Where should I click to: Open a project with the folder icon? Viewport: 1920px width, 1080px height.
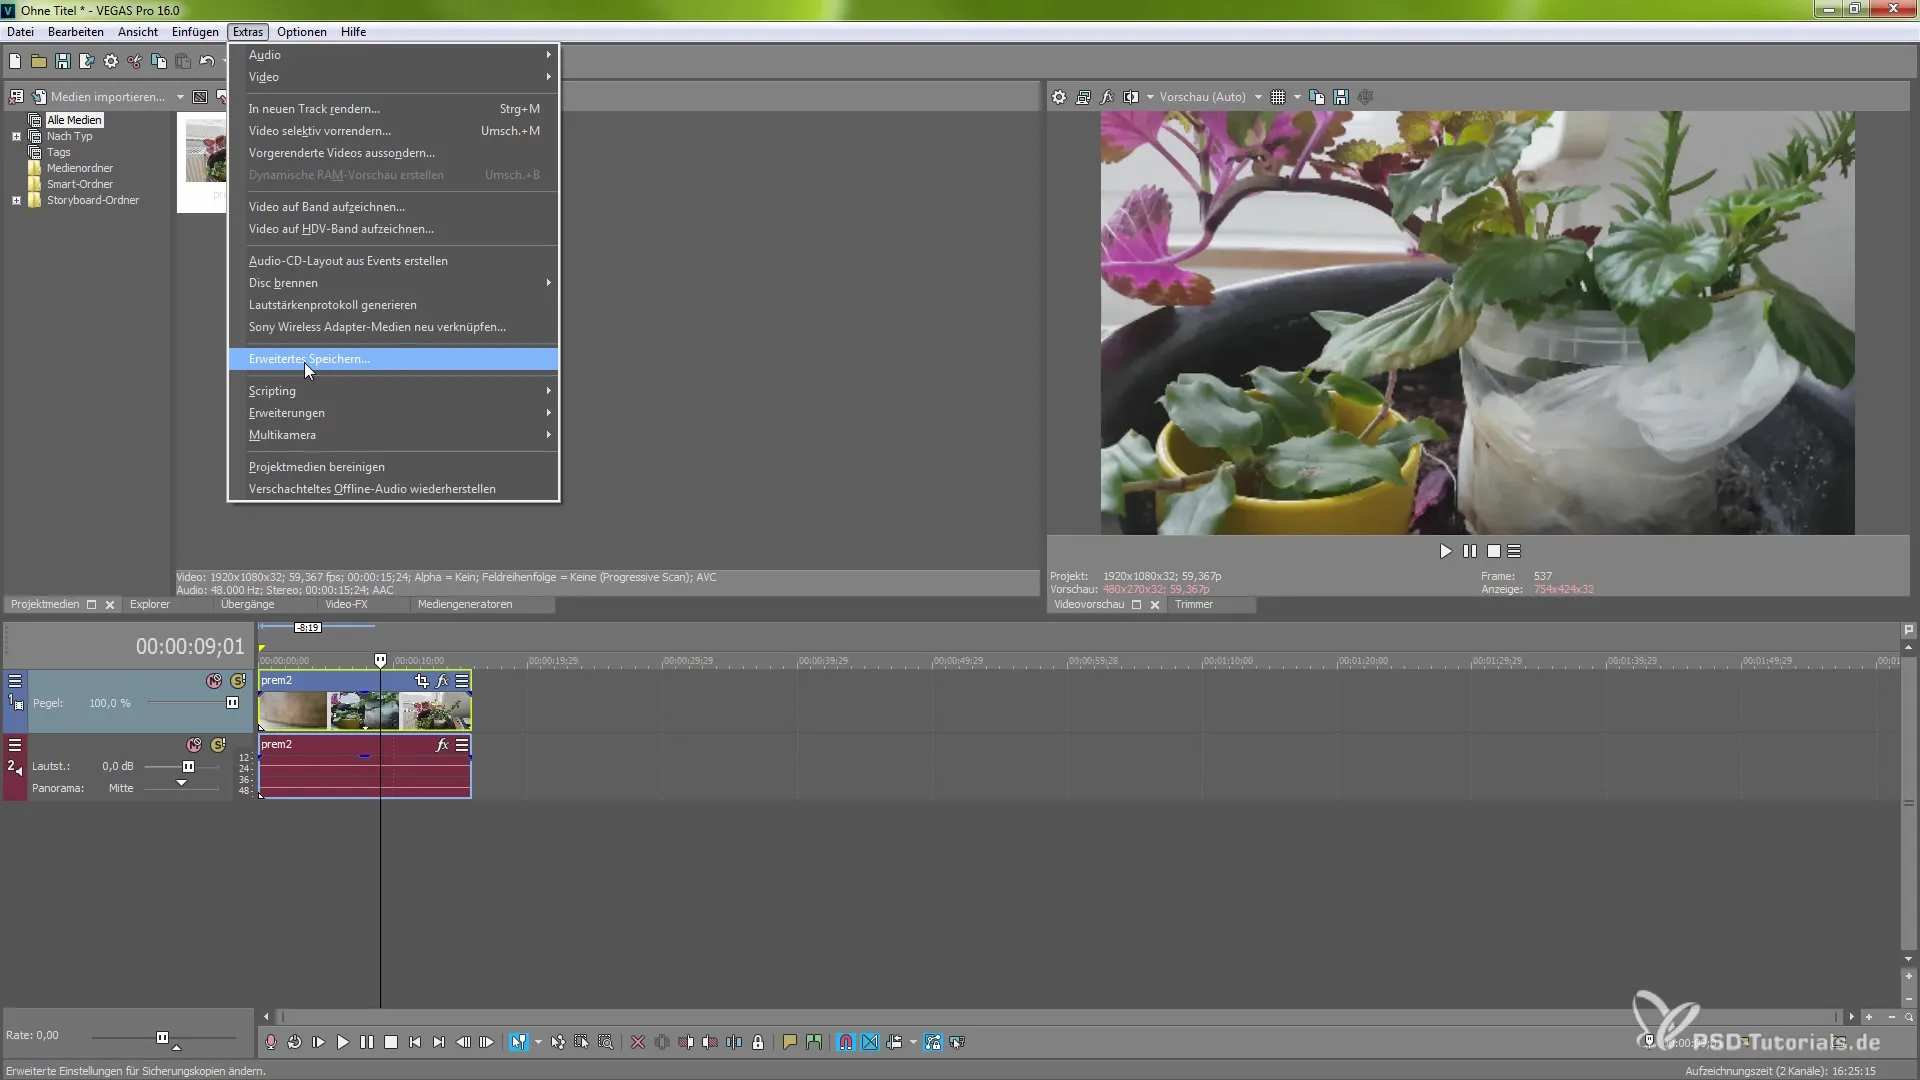[39, 62]
